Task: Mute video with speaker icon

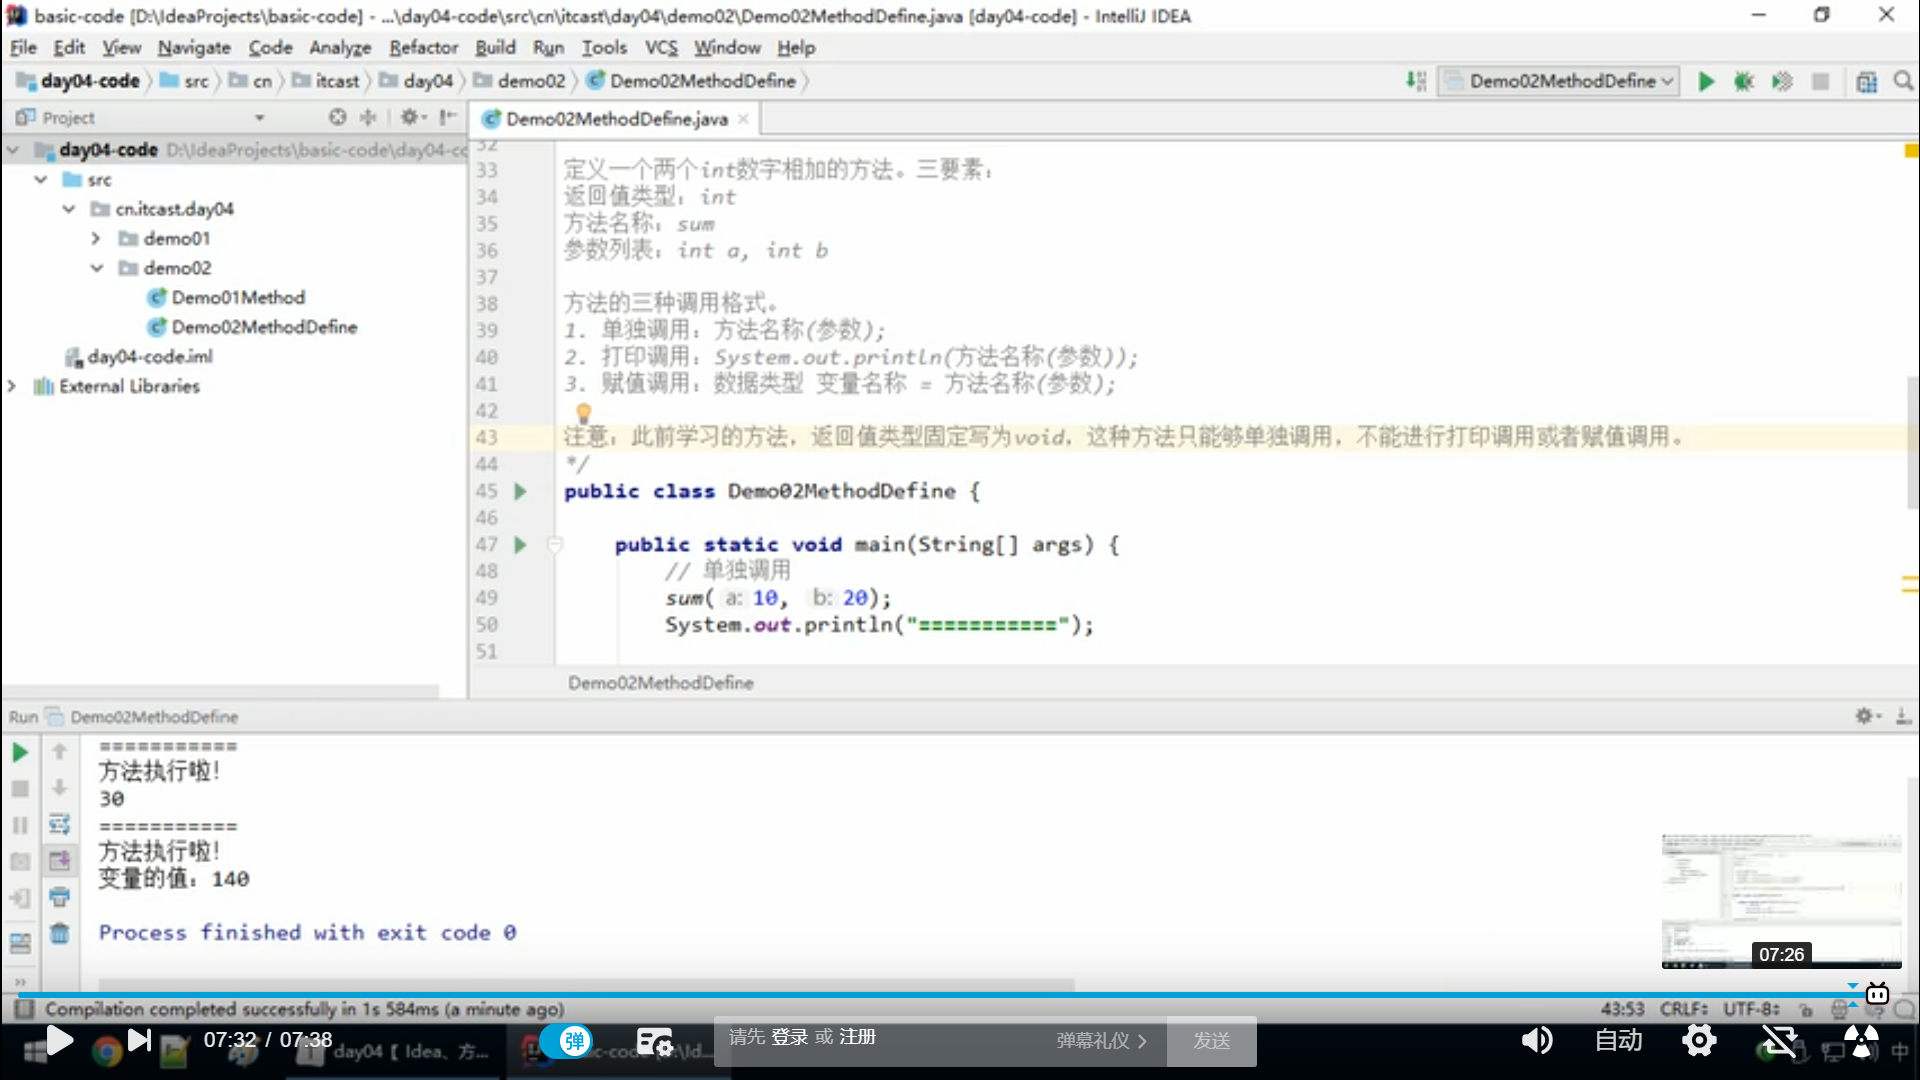Action: 1537,1041
